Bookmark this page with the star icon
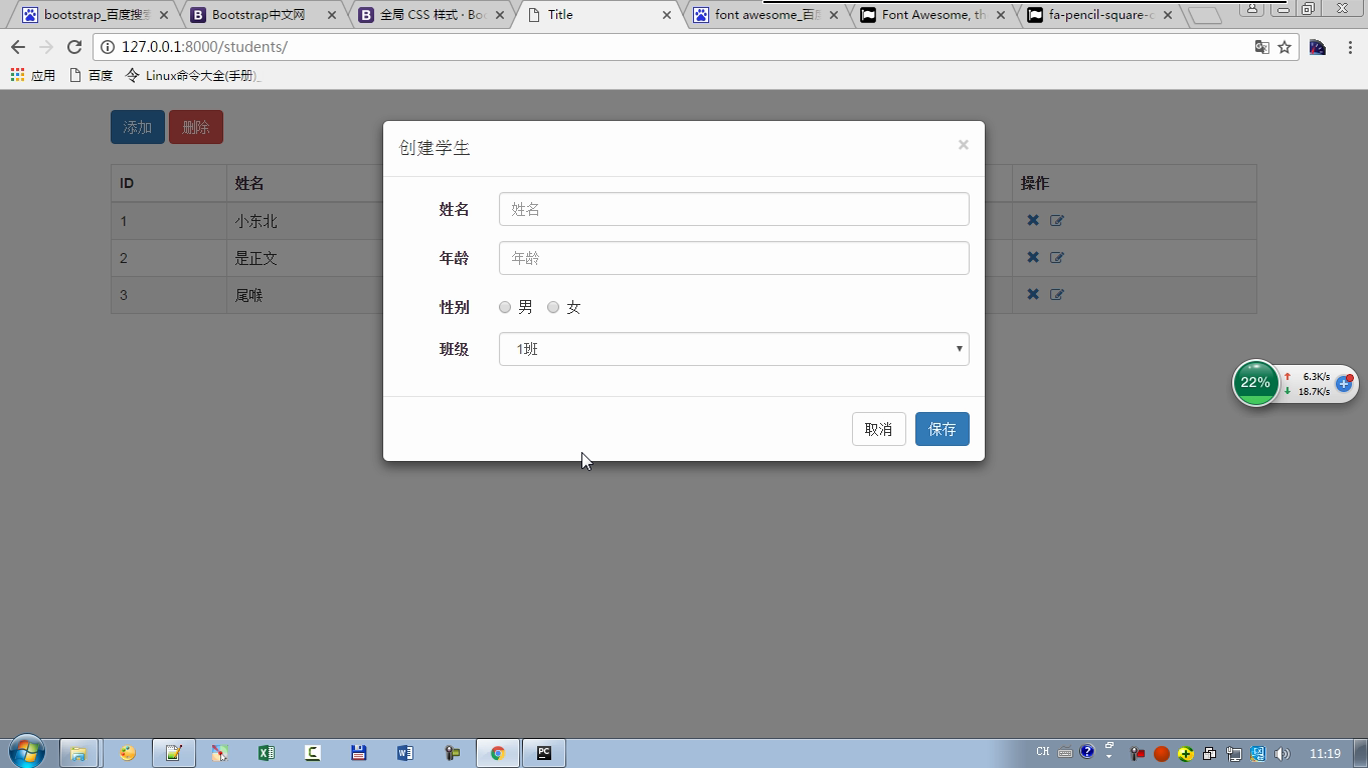This screenshot has width=1368, height=768. point(1285,47)
